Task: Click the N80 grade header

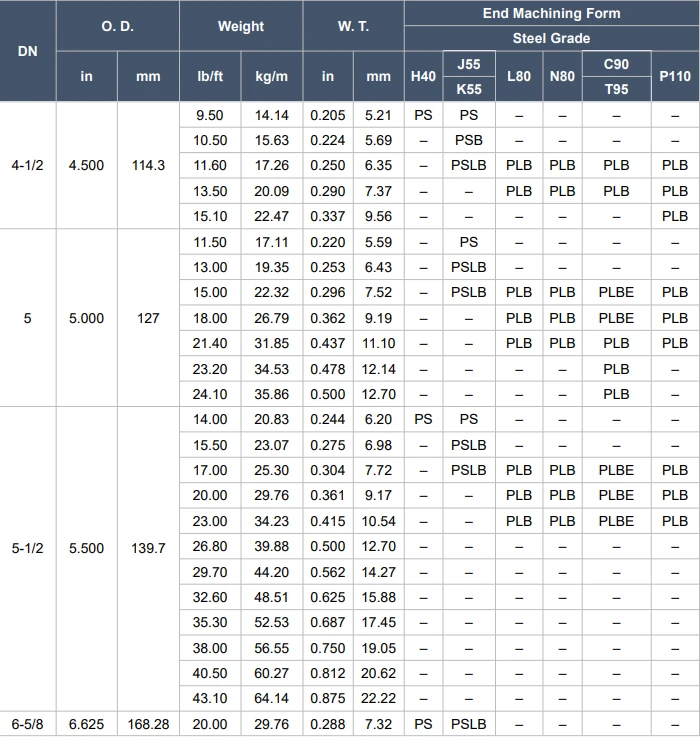Action: click(562, 76)
